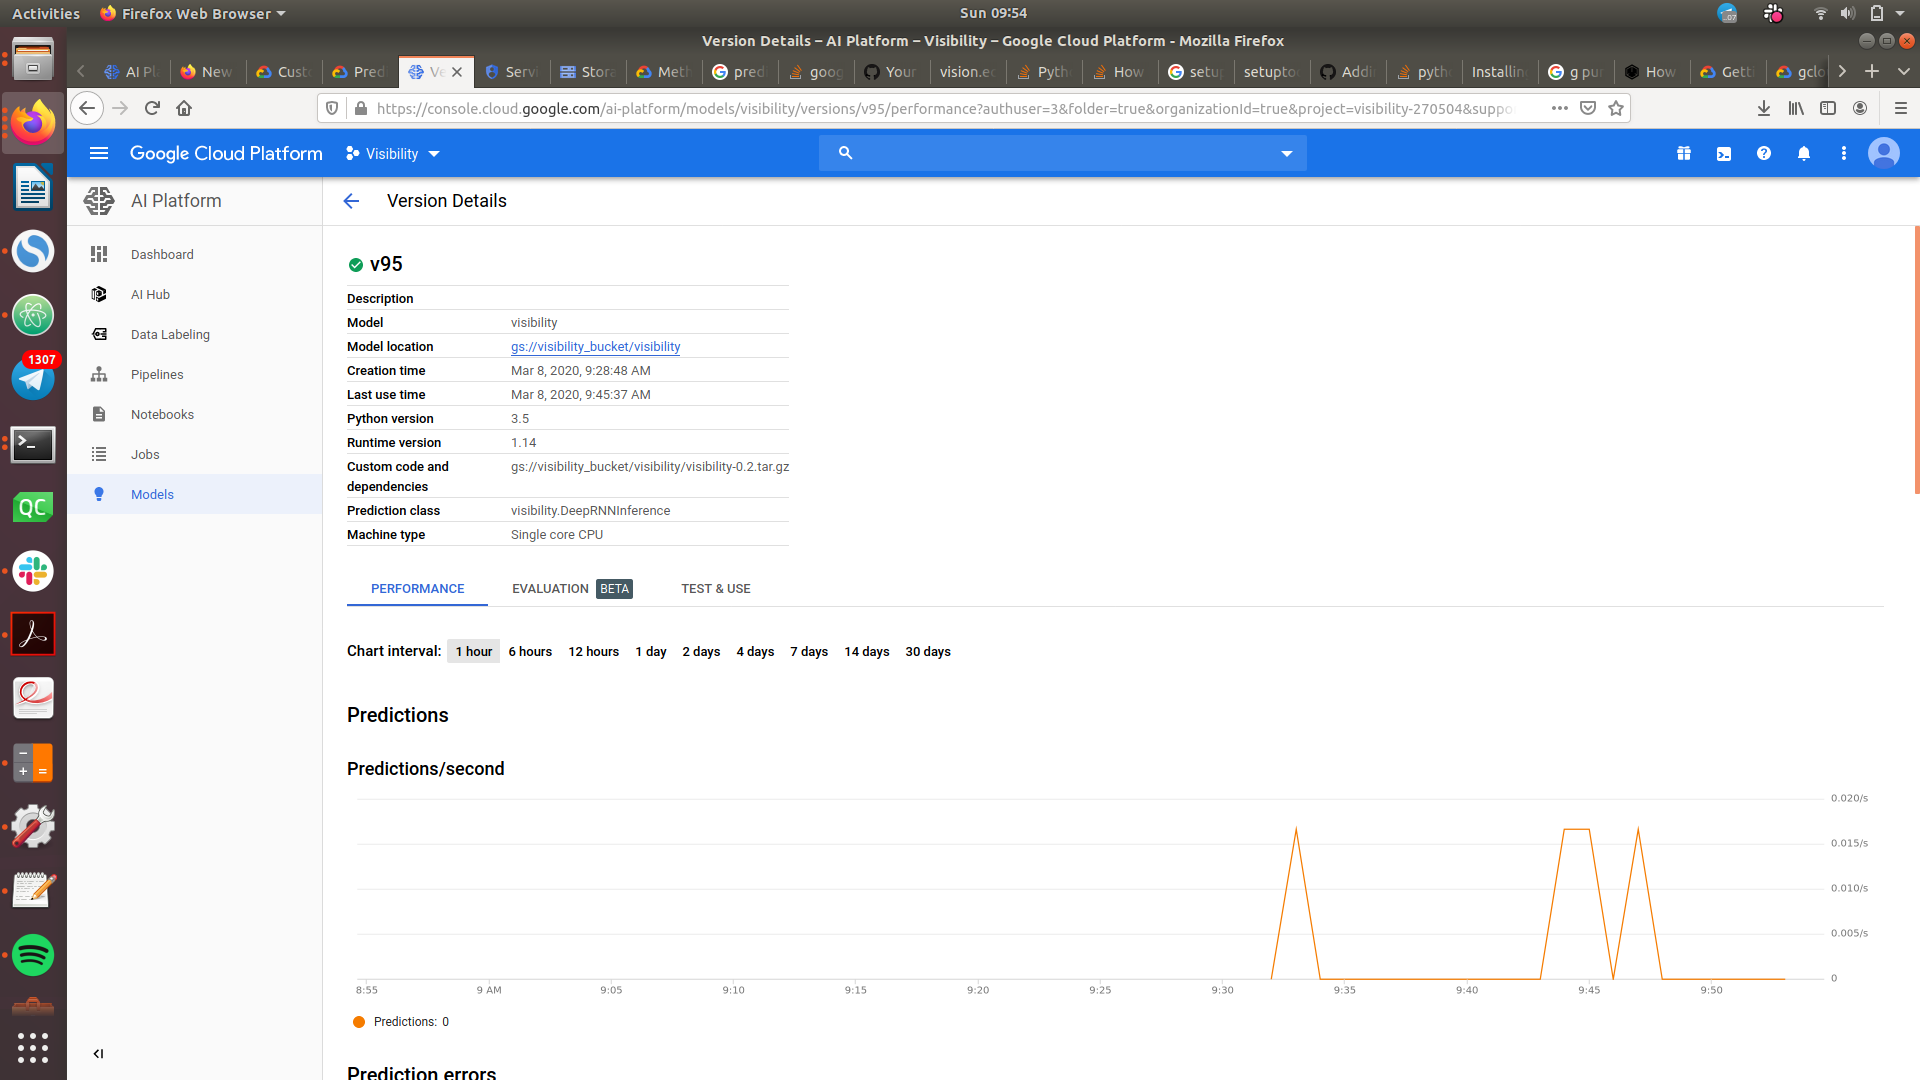Open the Cloud Shell terminal icon
The width and height of the screenshot is (1920, 1080).
(x=1724, y=154)
